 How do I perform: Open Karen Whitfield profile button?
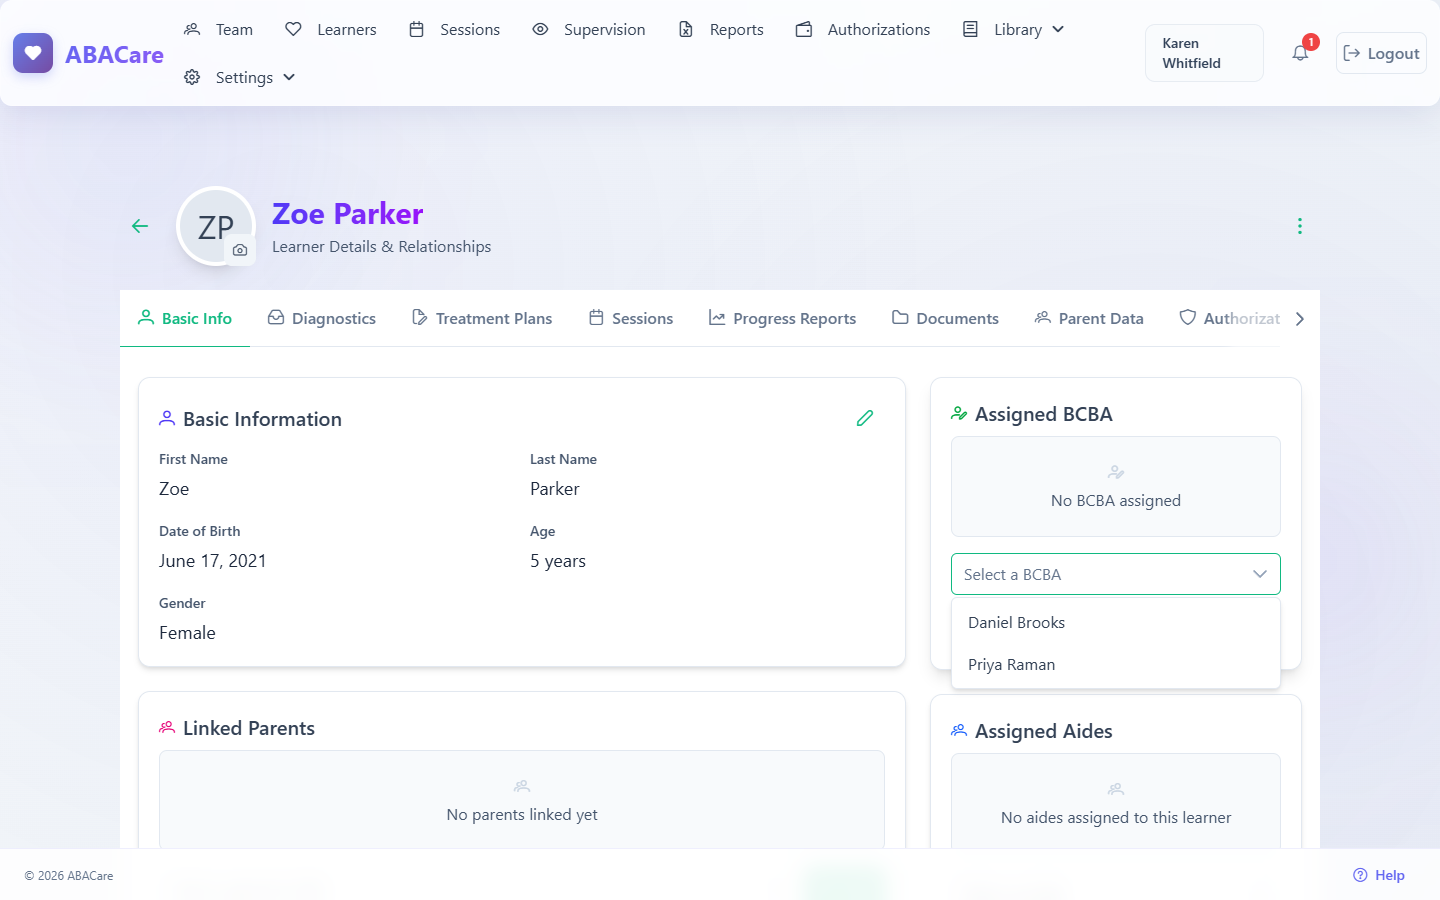point(1204,53)
